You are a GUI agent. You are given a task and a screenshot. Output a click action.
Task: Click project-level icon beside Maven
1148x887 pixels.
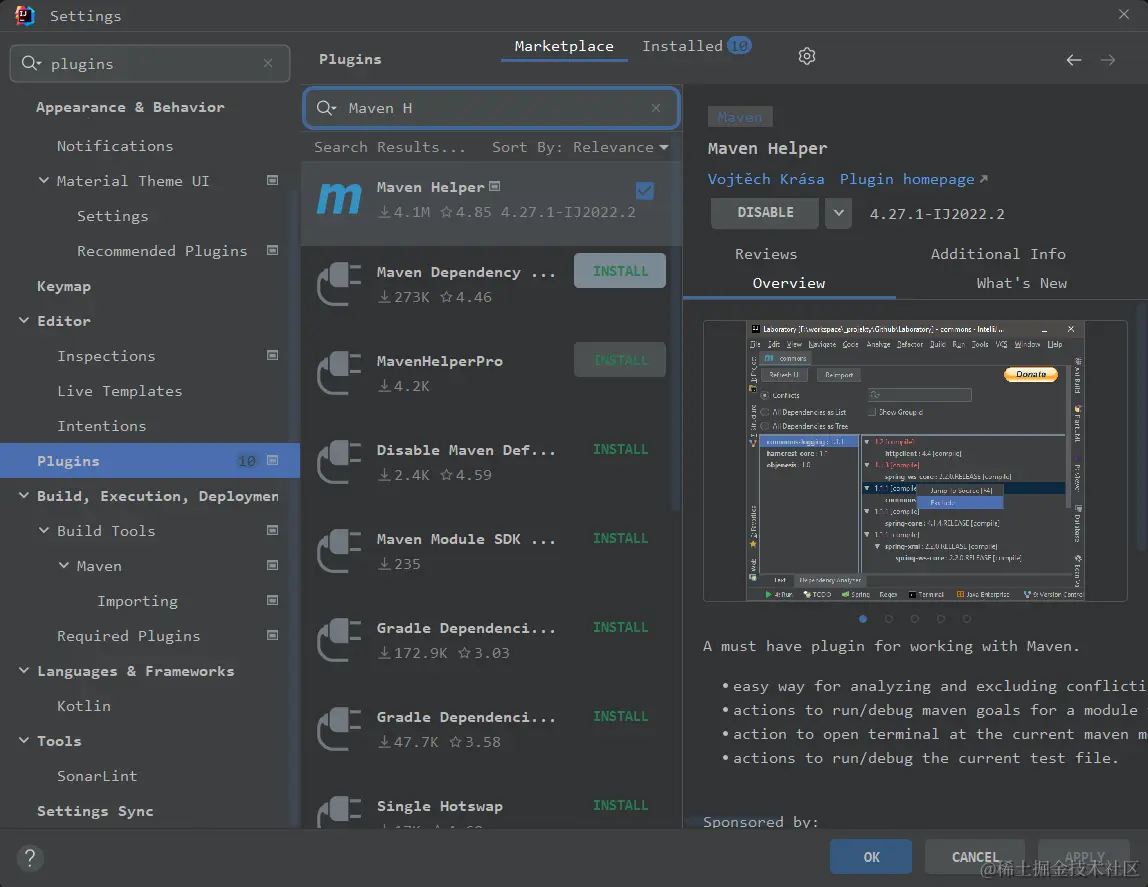(x=272, y=565)
